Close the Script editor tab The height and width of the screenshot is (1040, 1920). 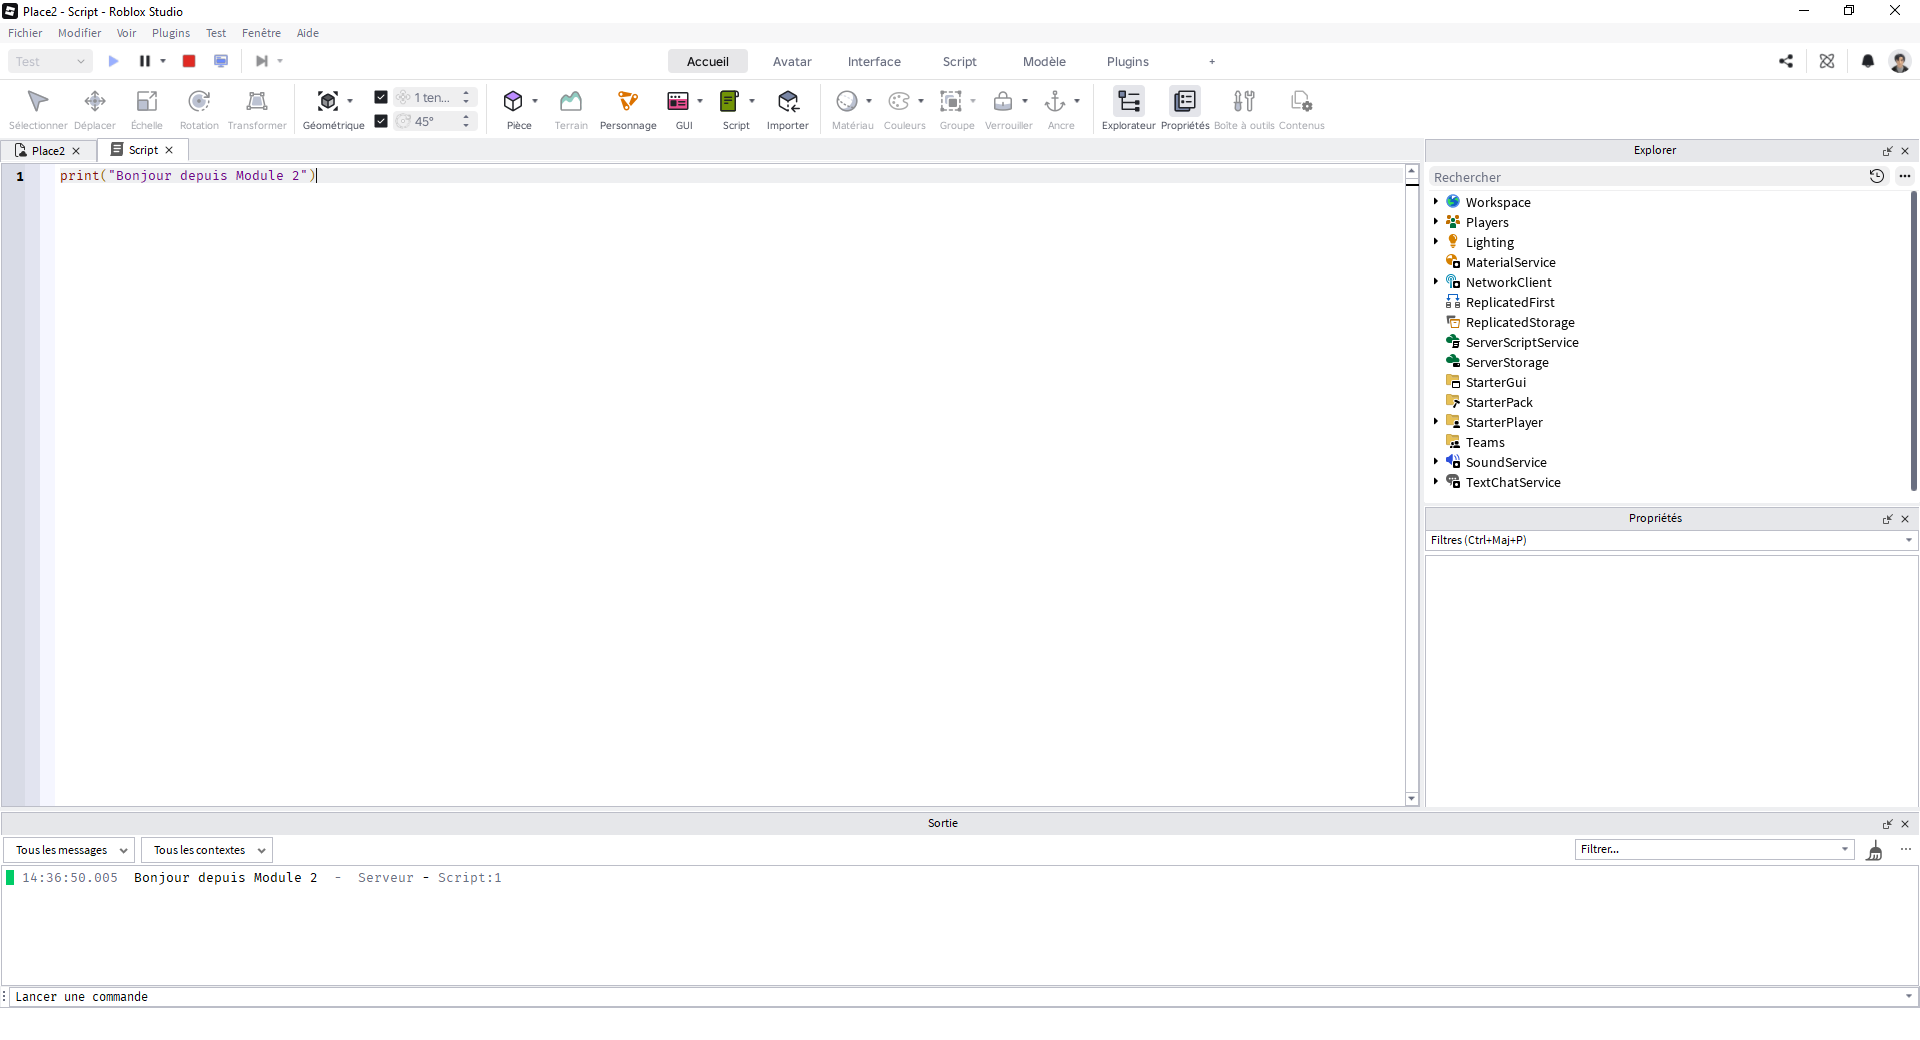coord(169,150)
